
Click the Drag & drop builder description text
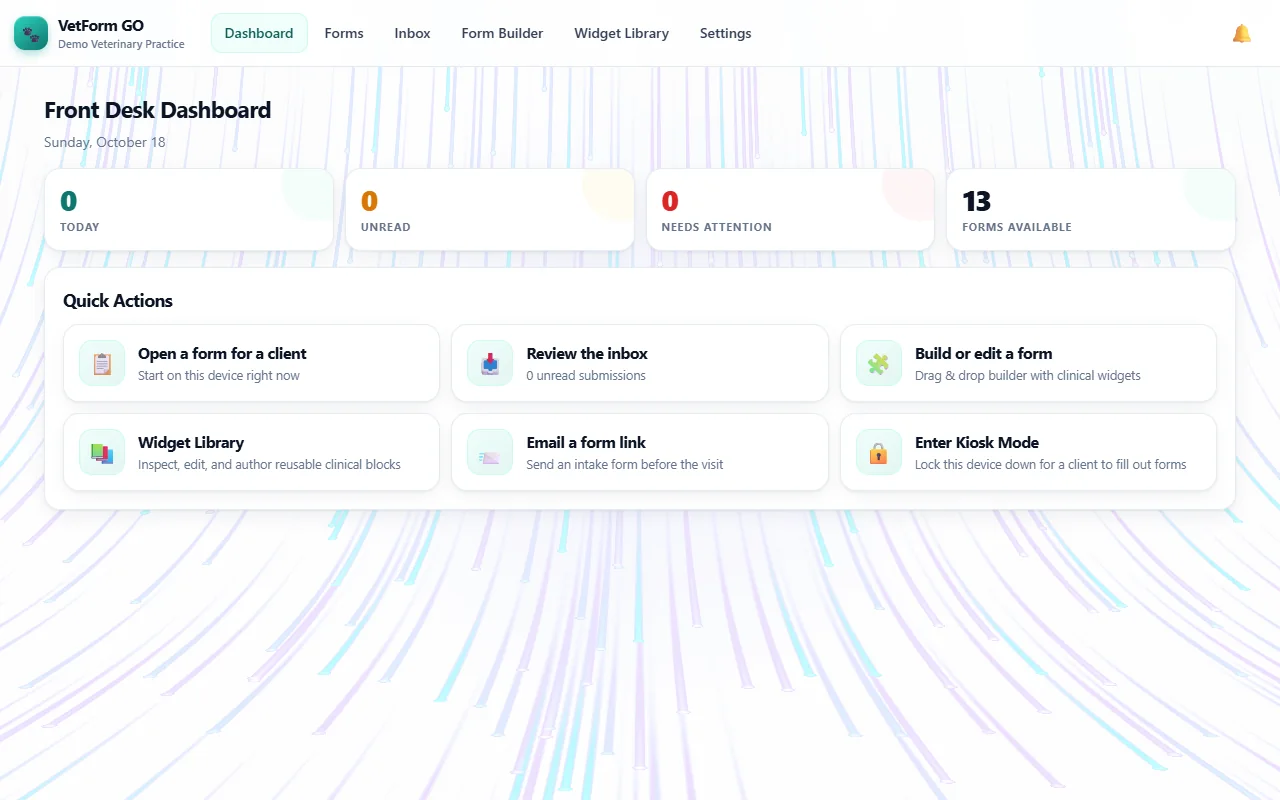(1028, 376)
